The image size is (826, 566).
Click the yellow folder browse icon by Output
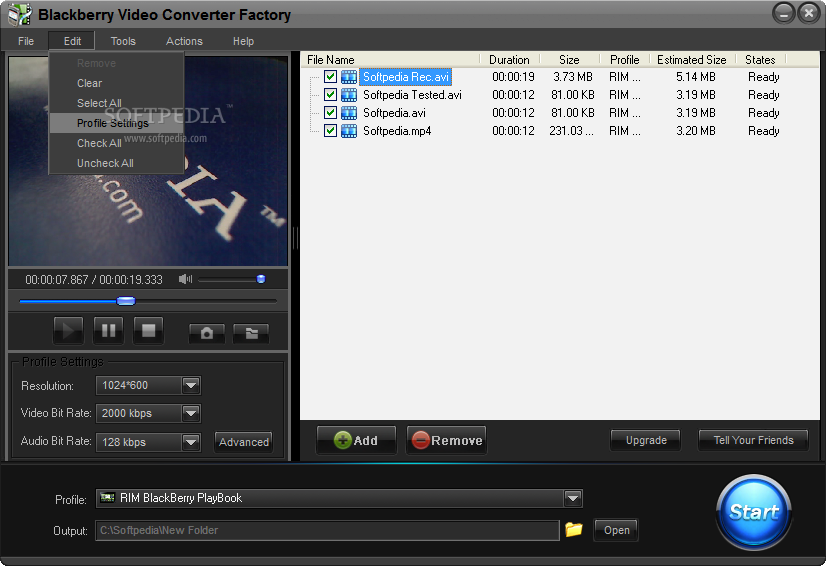pos(574,529)
